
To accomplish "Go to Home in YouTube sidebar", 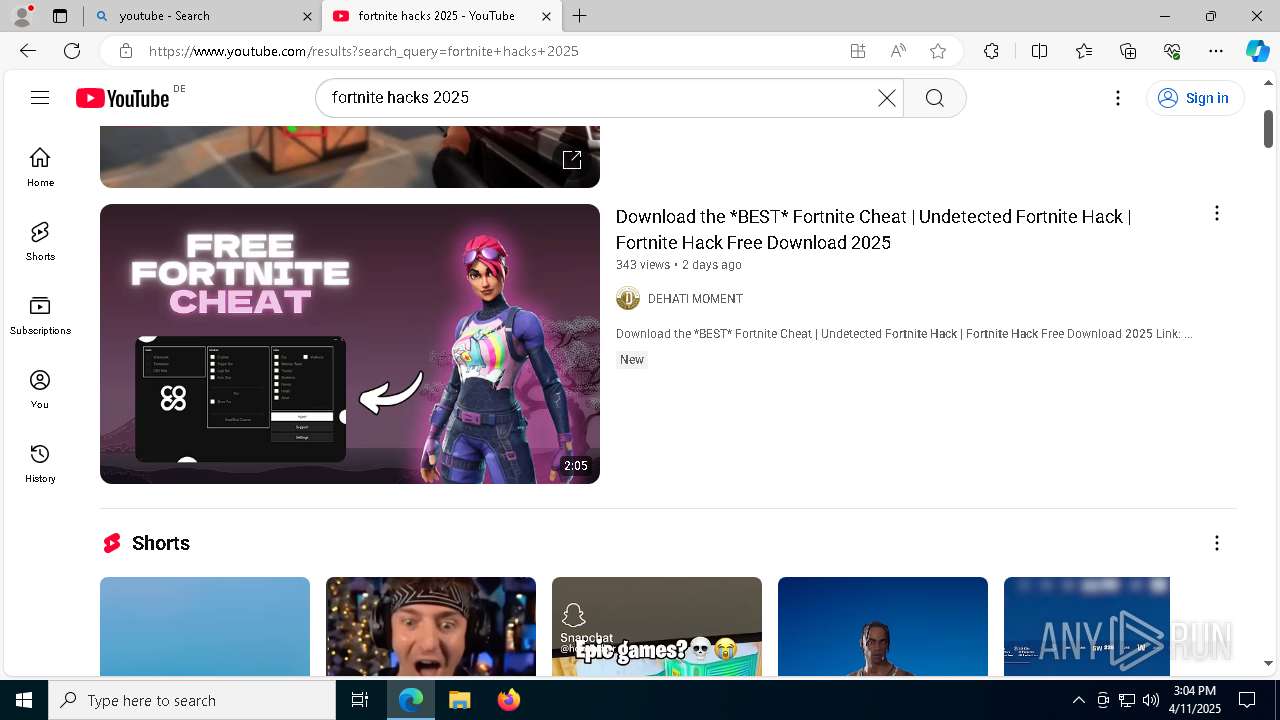I will (40, 167).
